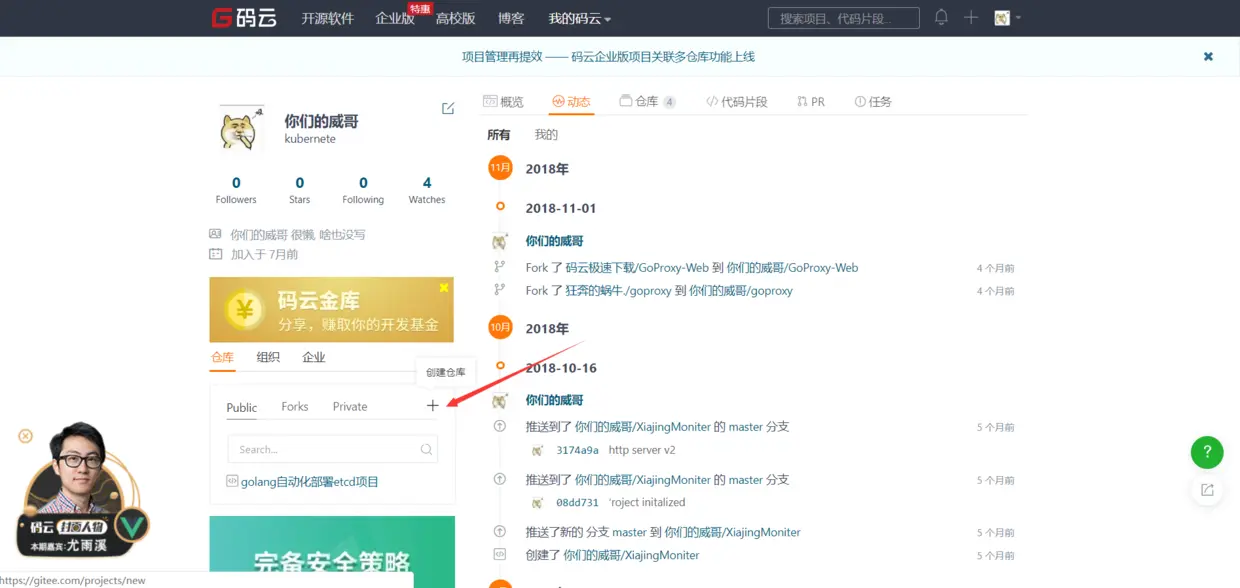Open the 码云封面人物 尤雨溪 floating card
1240x588 pixels.
85,490
